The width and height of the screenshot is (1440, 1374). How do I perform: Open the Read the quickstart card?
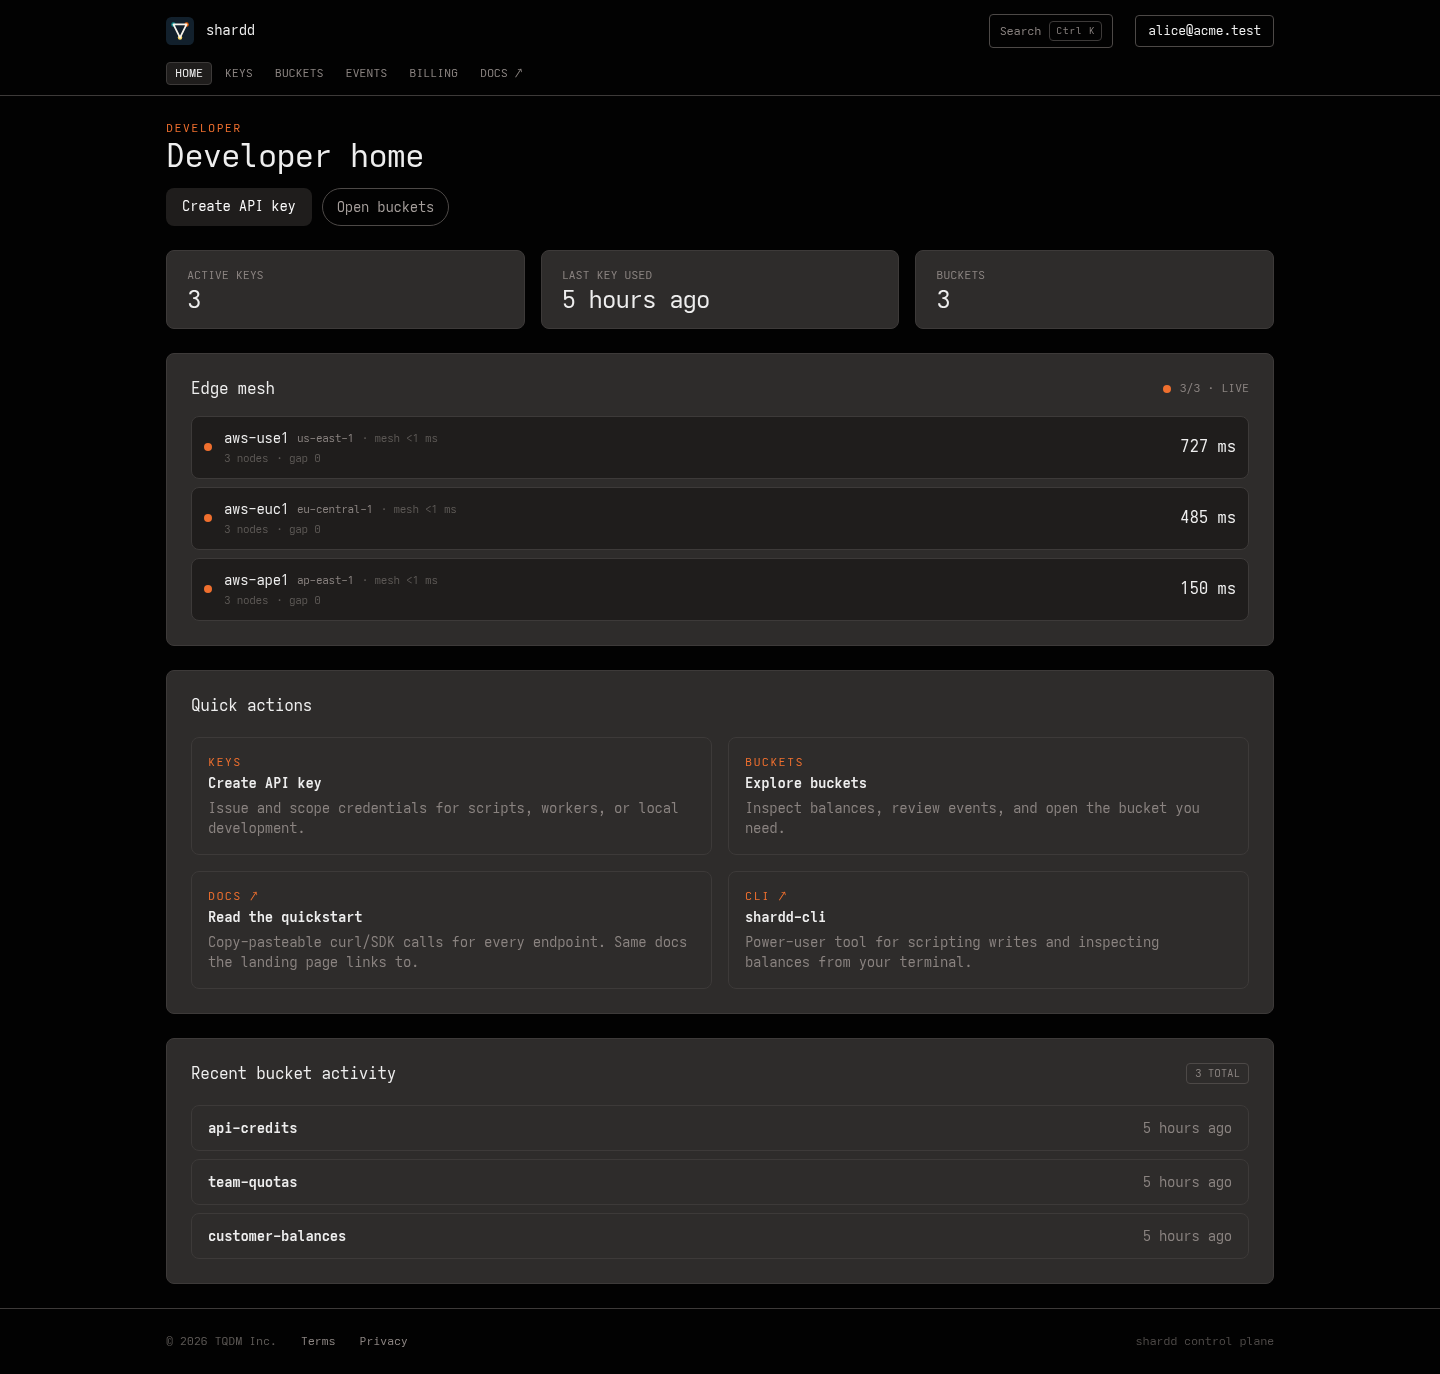point(451,930)
